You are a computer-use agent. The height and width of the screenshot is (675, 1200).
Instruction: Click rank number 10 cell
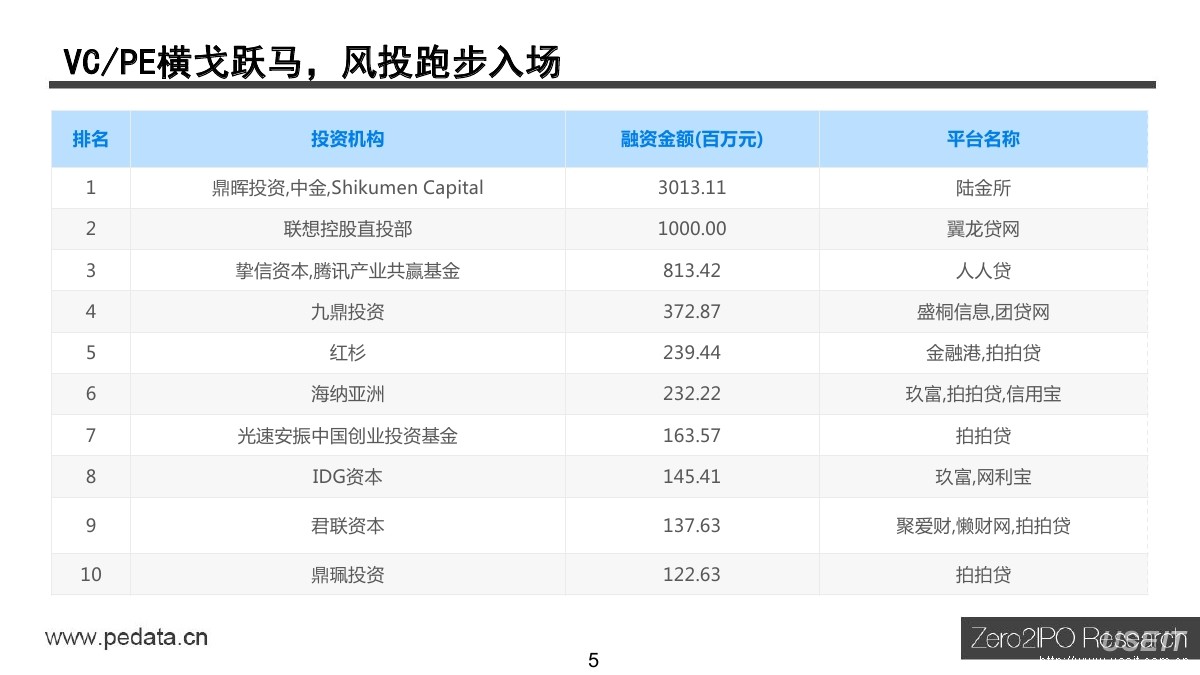tap(91, 575)
